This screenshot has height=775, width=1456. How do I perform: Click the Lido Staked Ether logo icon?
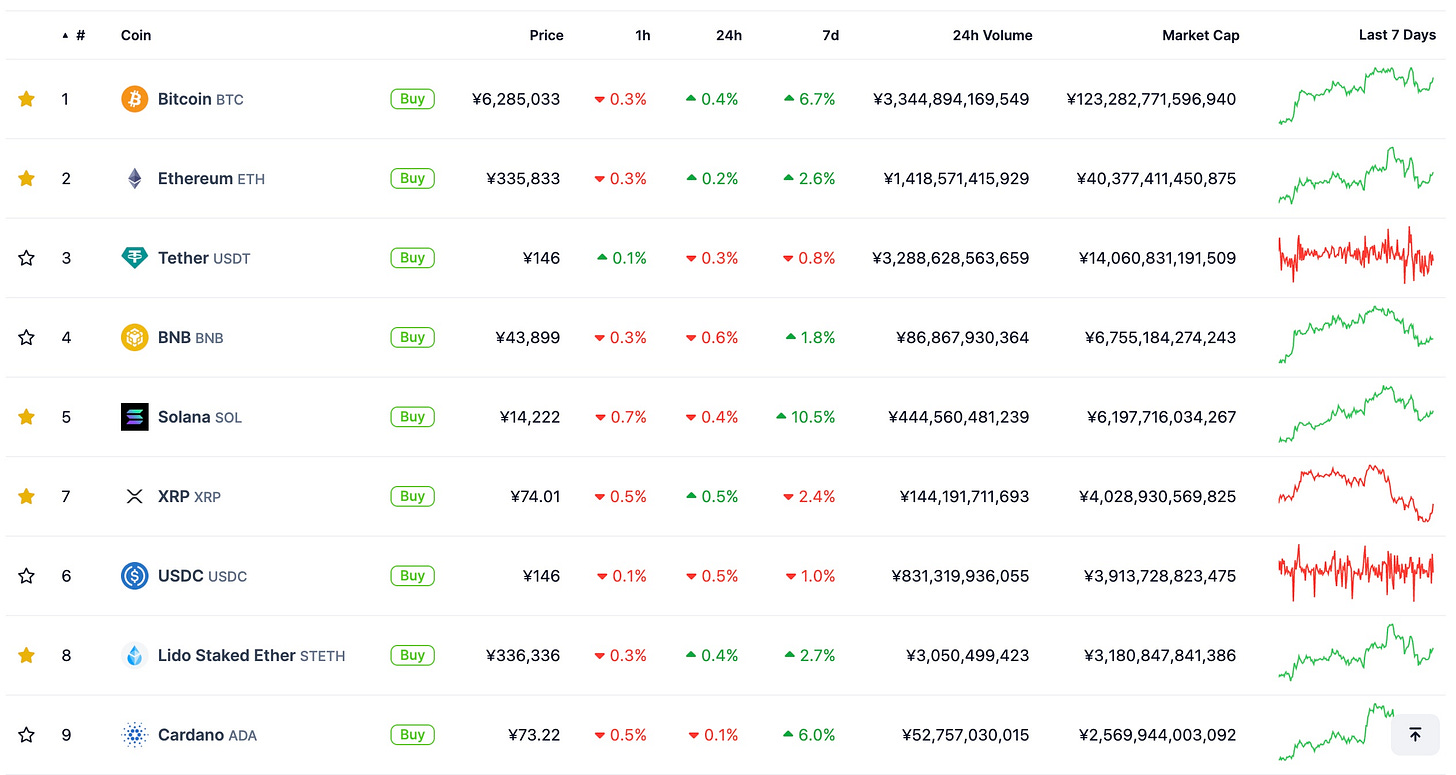point(134,655)
